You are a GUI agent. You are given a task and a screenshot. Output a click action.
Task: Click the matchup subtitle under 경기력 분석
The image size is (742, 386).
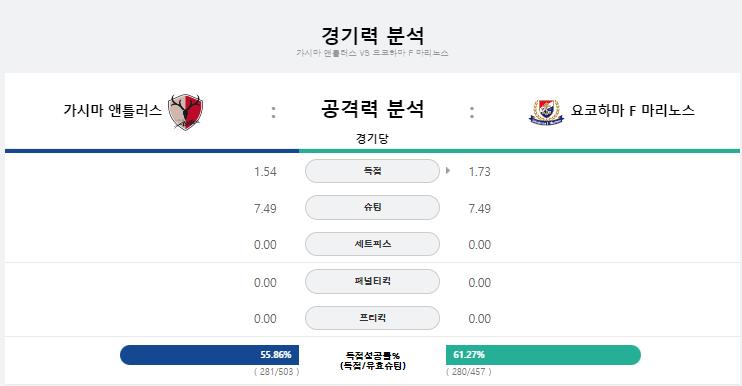click(372, 53)
